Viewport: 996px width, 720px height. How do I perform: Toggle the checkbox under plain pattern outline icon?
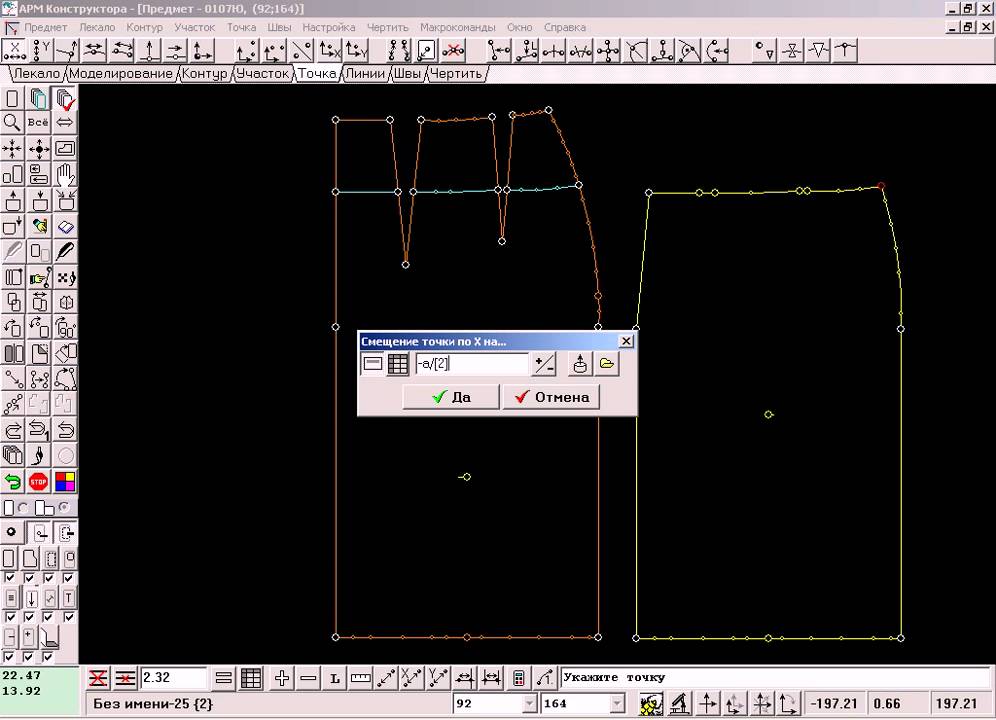[10, 578]
